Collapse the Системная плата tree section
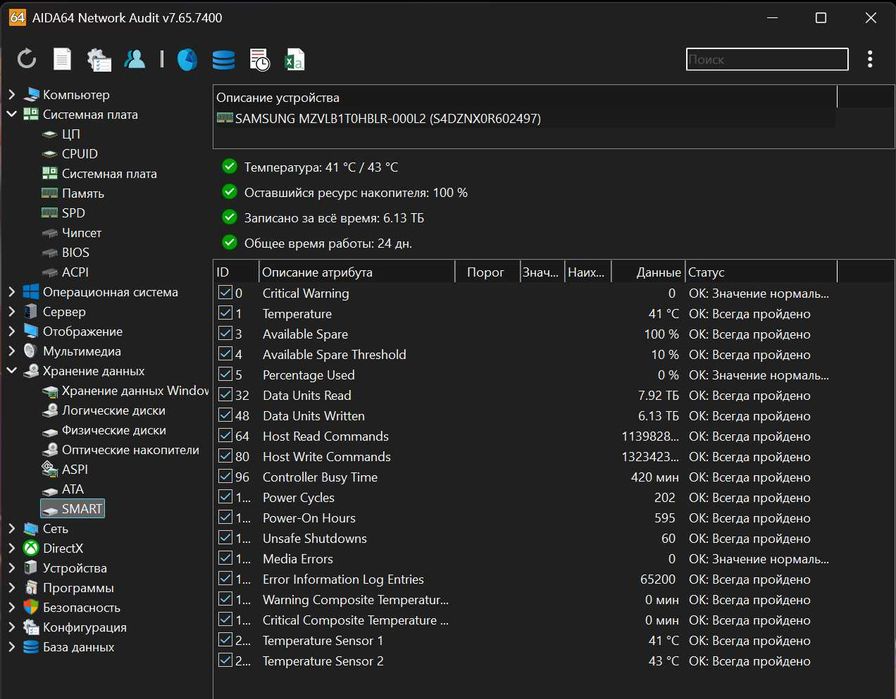The height and width of the screenshot is (699, 896). 12,115
